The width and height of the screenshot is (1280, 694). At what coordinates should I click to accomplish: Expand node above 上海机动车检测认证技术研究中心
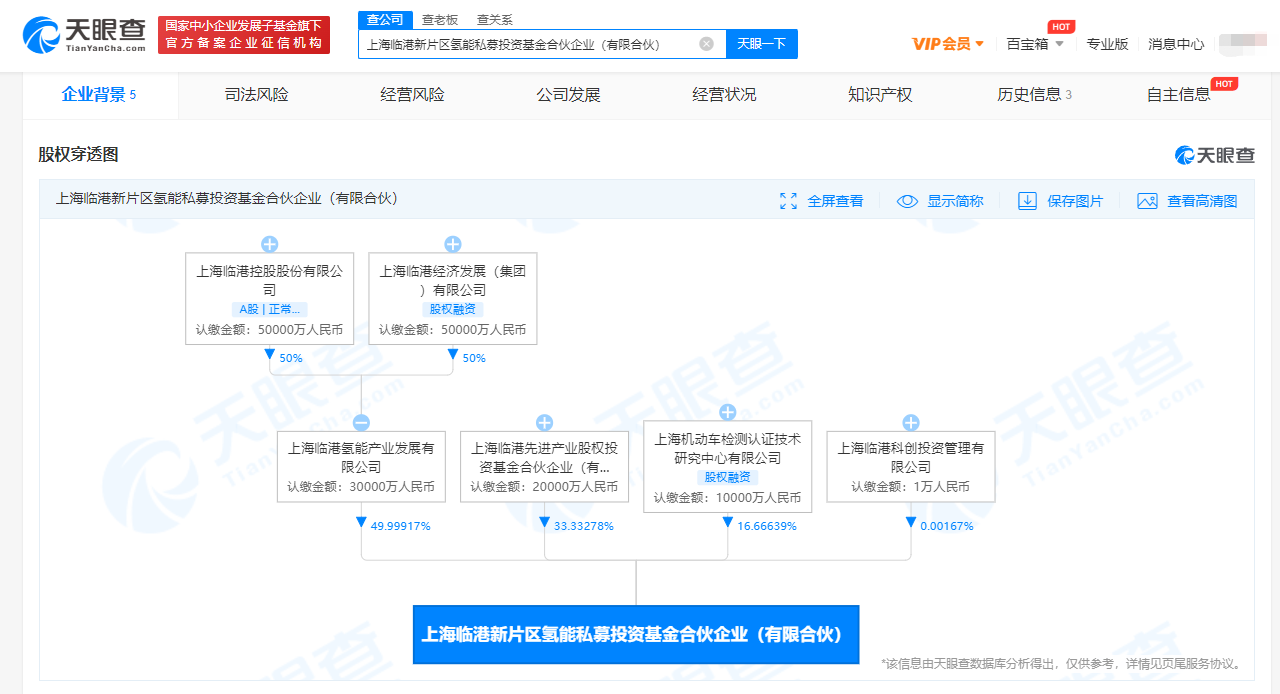point(727,412)
